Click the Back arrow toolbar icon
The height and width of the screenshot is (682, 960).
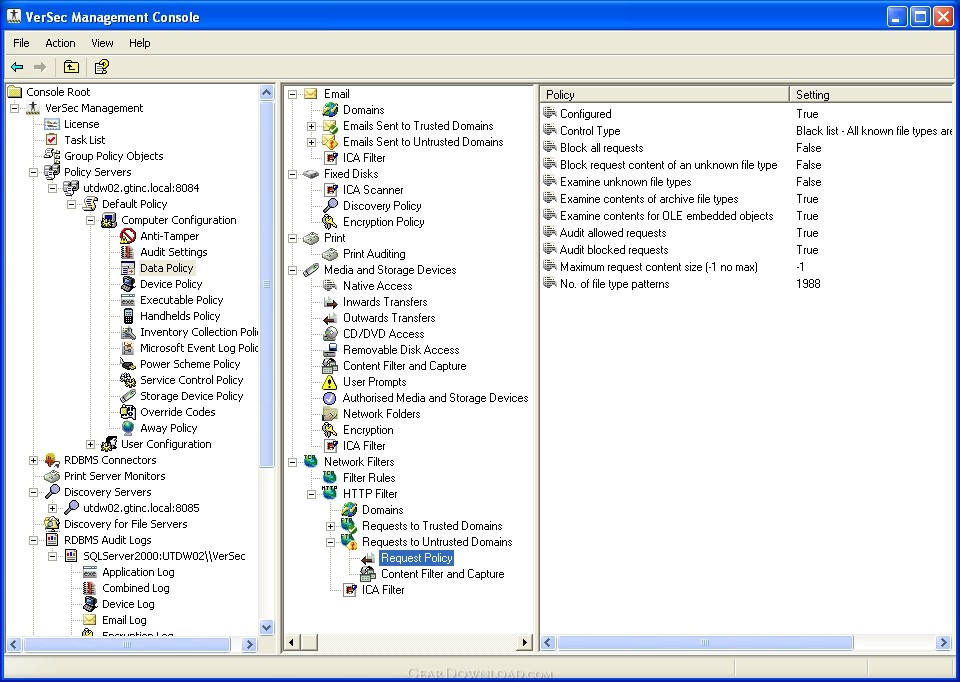point(17,67)
